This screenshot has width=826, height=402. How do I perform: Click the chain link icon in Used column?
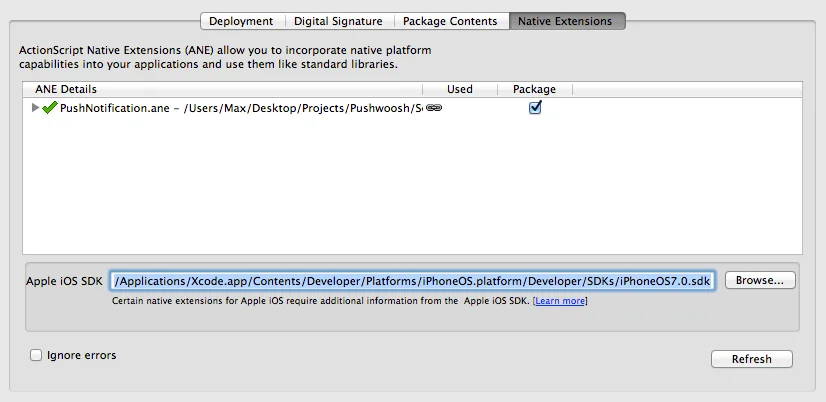point(433,108)
